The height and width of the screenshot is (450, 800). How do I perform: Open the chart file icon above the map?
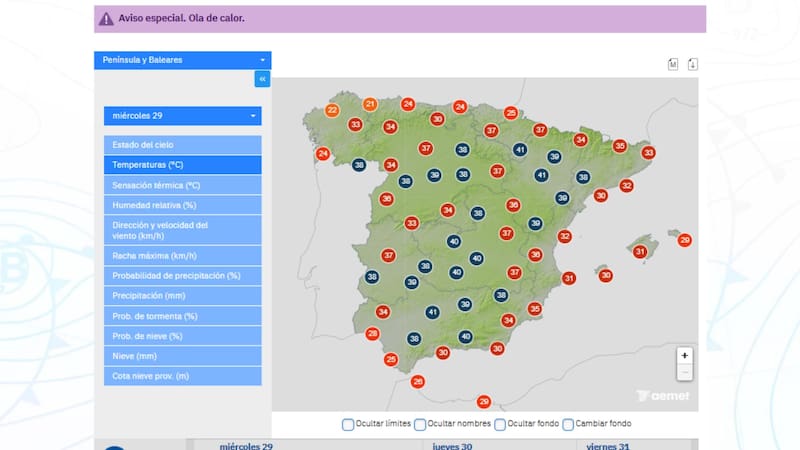pos(673,64)
